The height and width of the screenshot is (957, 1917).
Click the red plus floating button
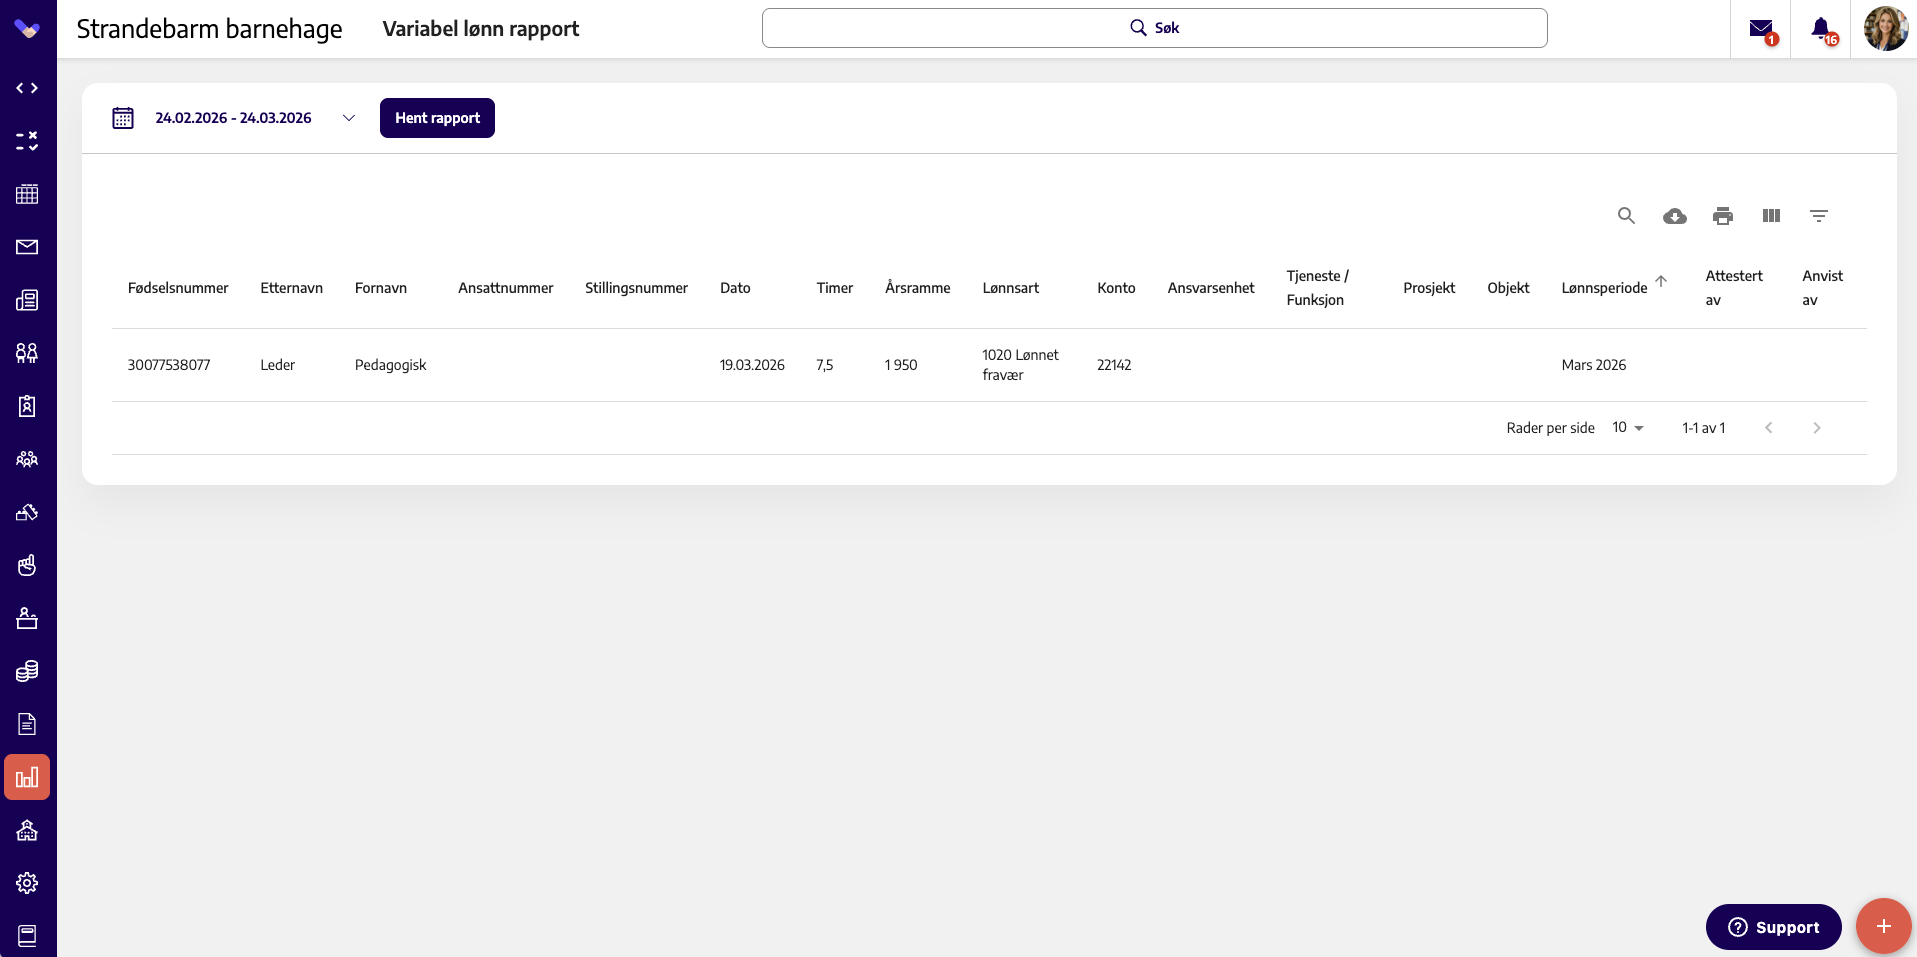(1884, 926)
